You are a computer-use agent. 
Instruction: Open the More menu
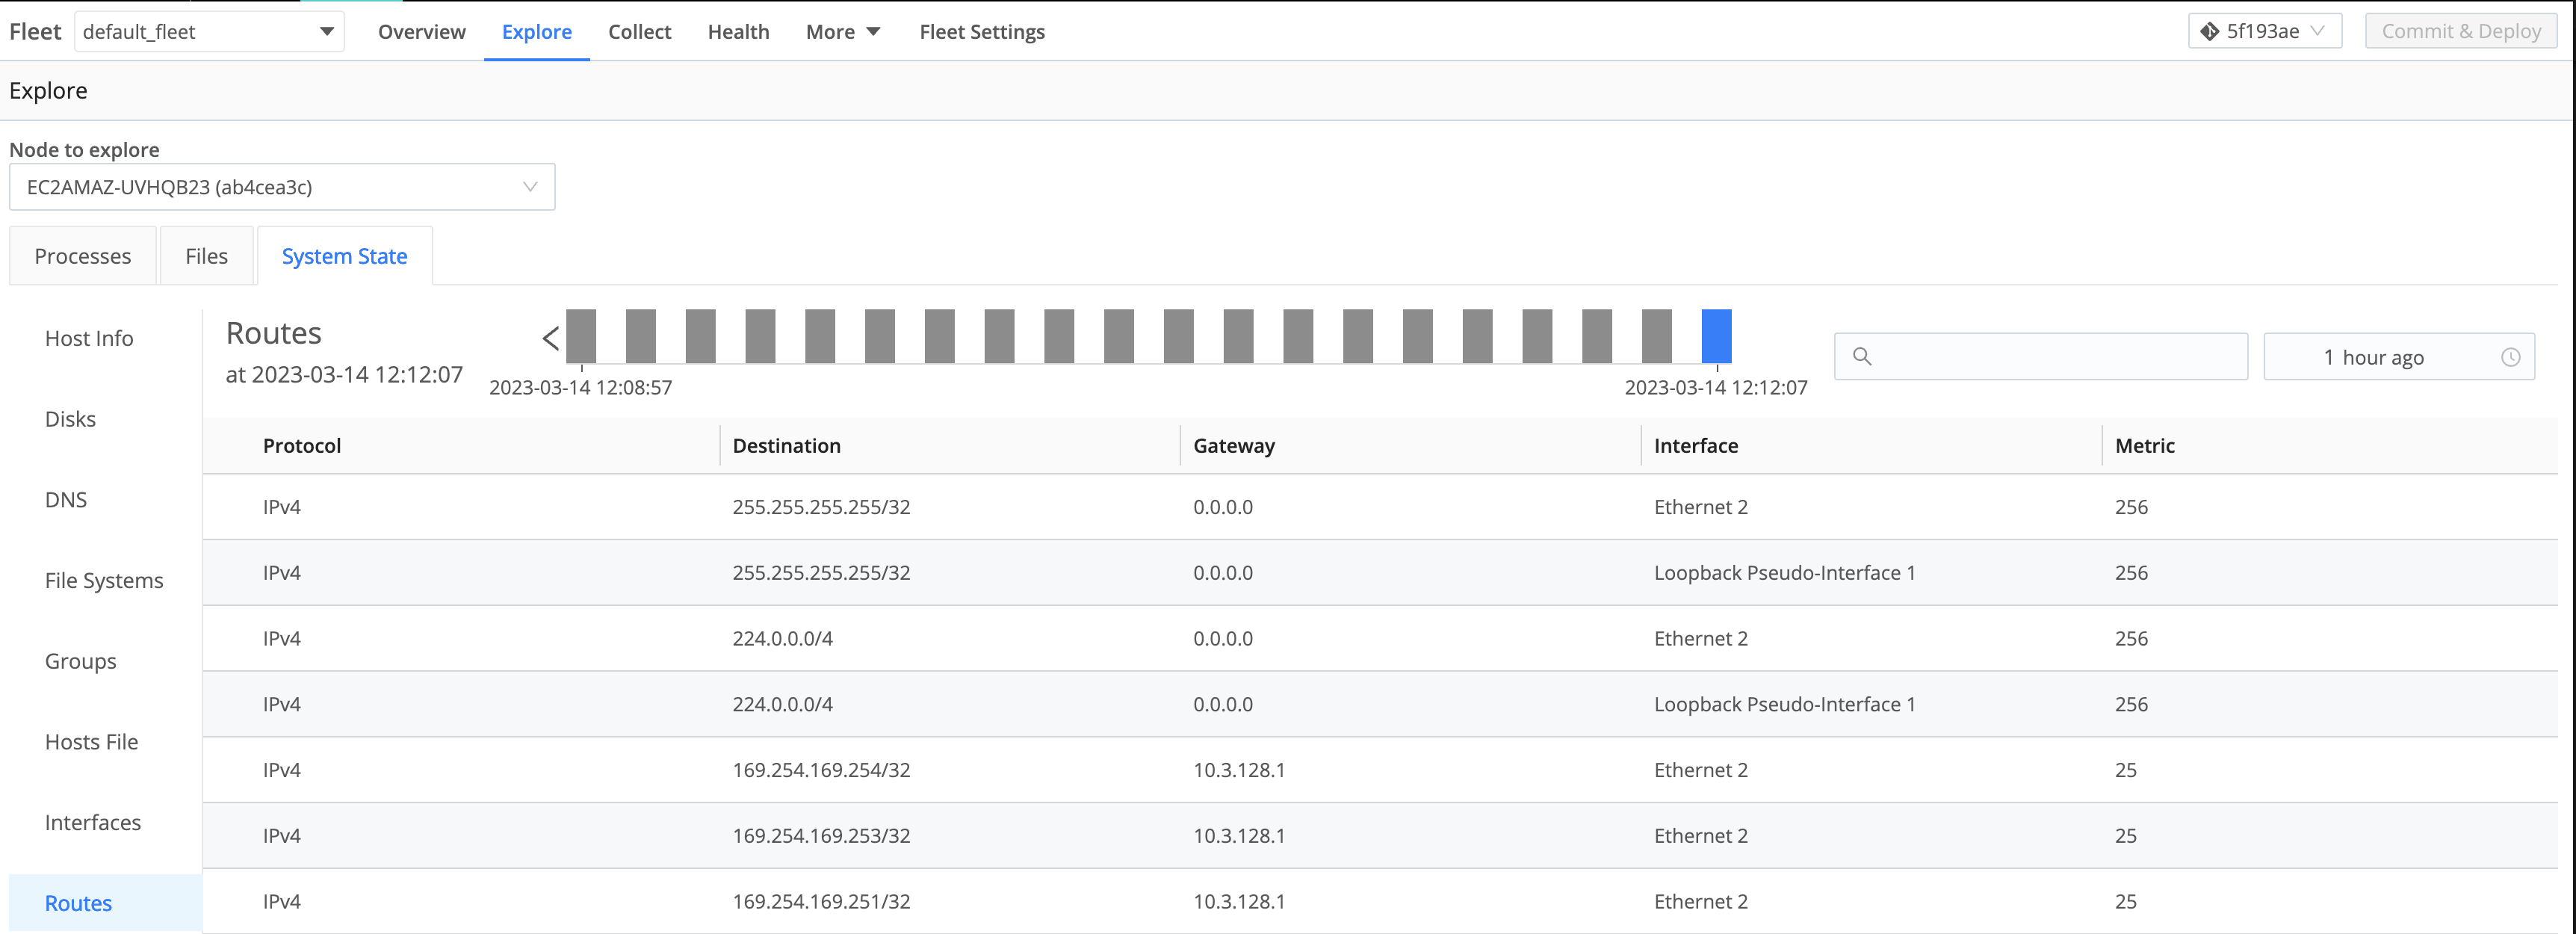[x=842, y=31]
